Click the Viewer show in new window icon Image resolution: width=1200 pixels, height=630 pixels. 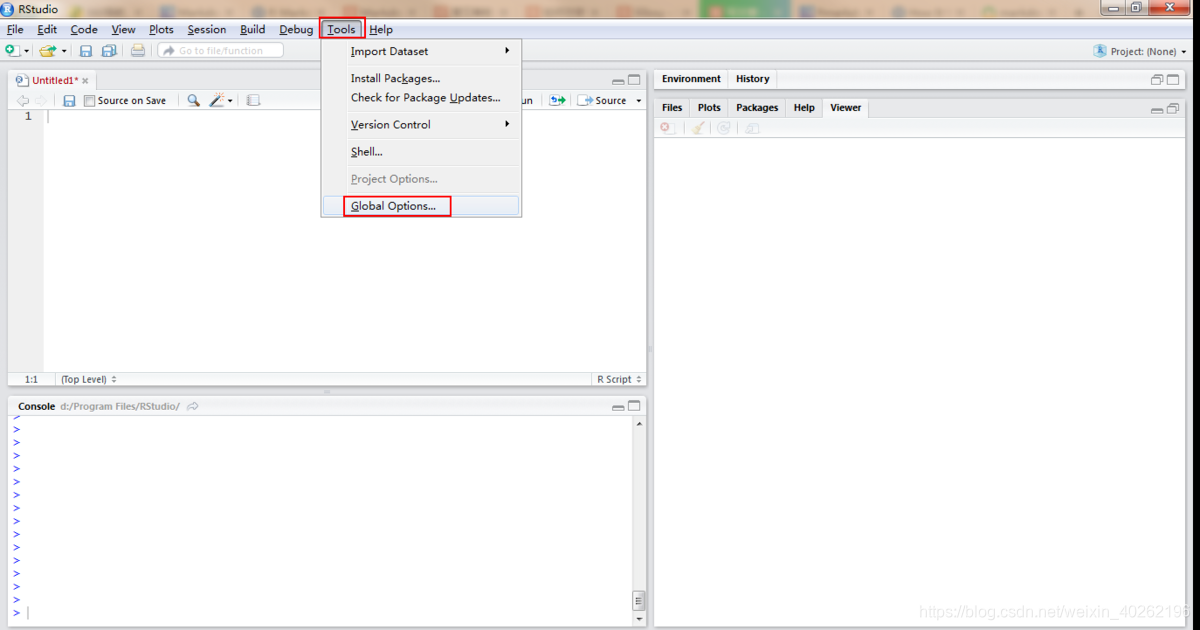751,129
